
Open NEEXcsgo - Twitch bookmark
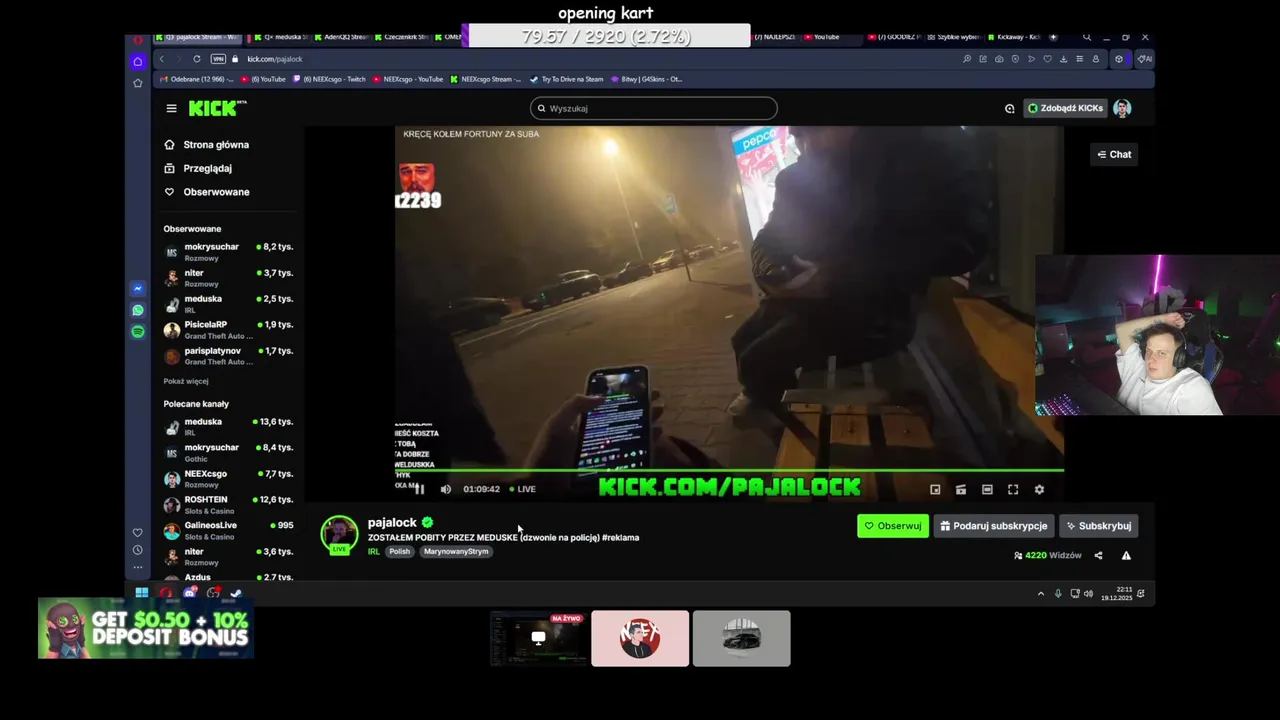click(330, 79)
